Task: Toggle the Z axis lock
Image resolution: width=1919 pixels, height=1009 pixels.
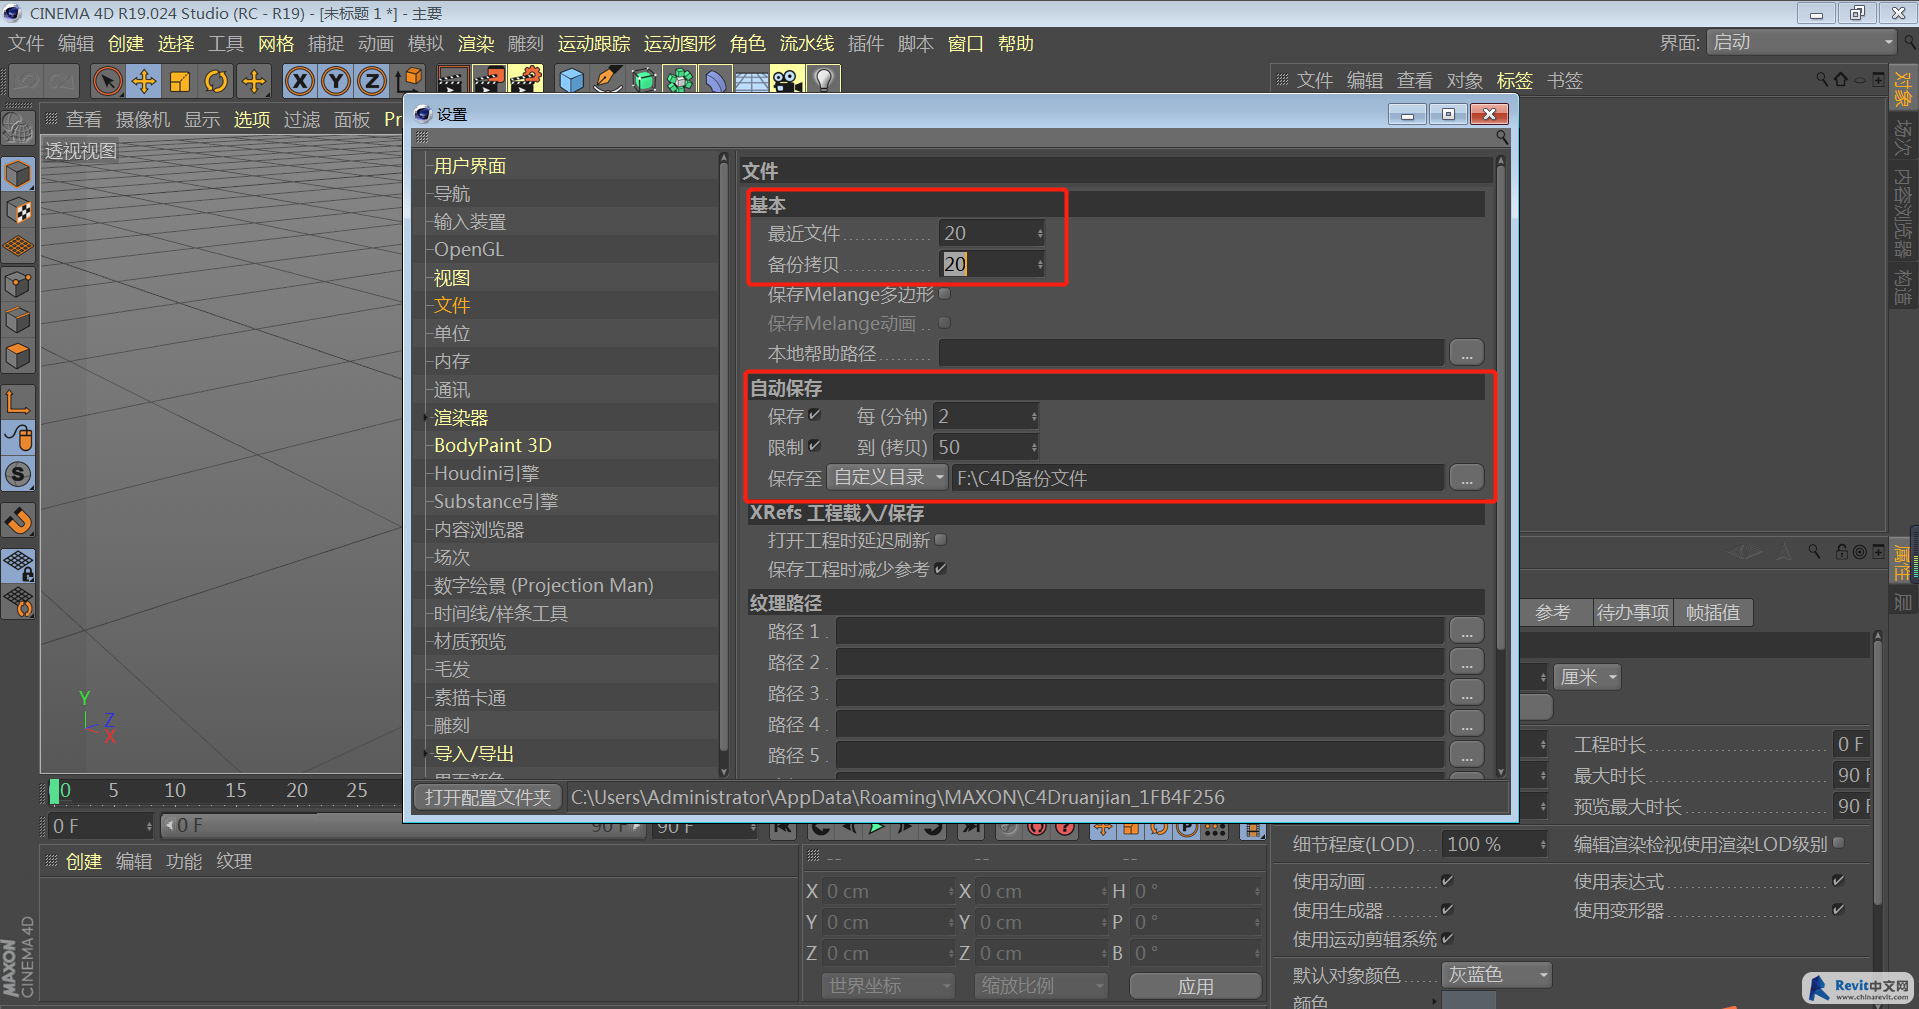Action: (x=372, y=81)
